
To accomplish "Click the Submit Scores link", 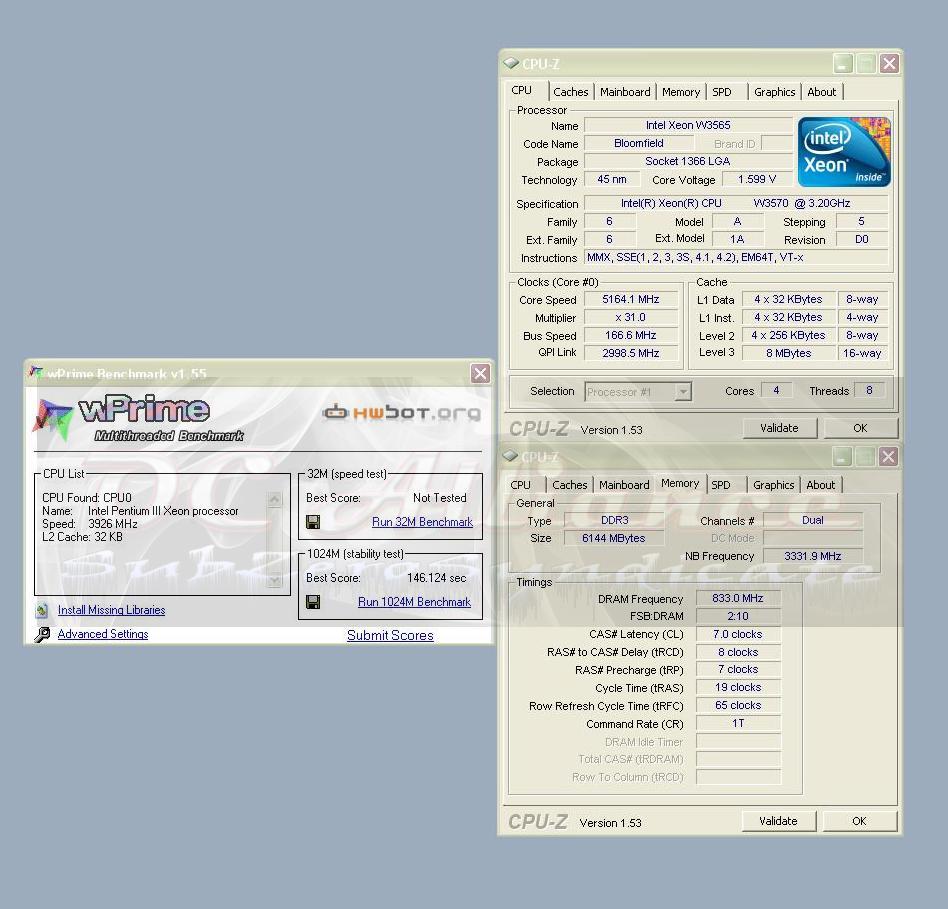I will tap(390, 636).
